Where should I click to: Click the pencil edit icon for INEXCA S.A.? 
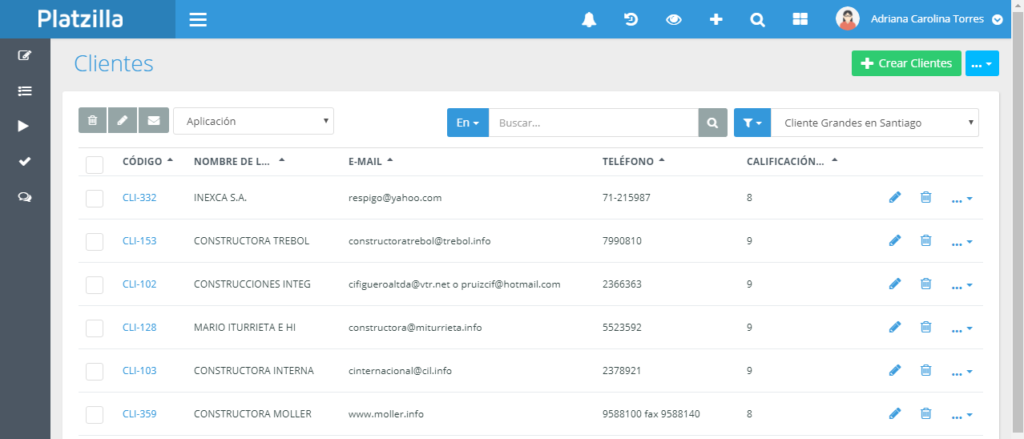(895, 198)
